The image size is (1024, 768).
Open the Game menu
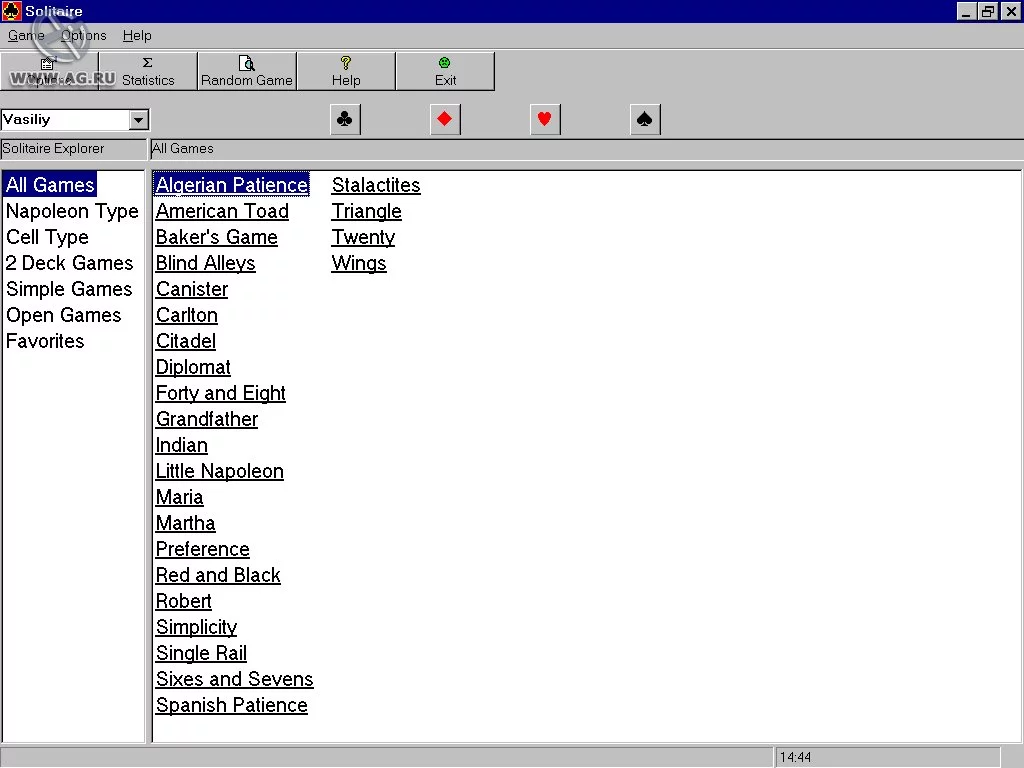click(26, 35)
